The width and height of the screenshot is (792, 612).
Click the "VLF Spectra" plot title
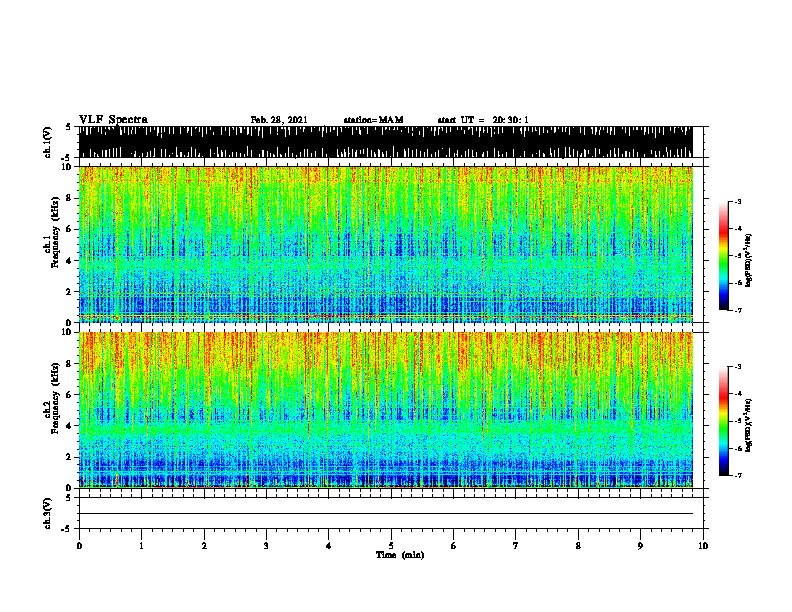click(113, 120)
